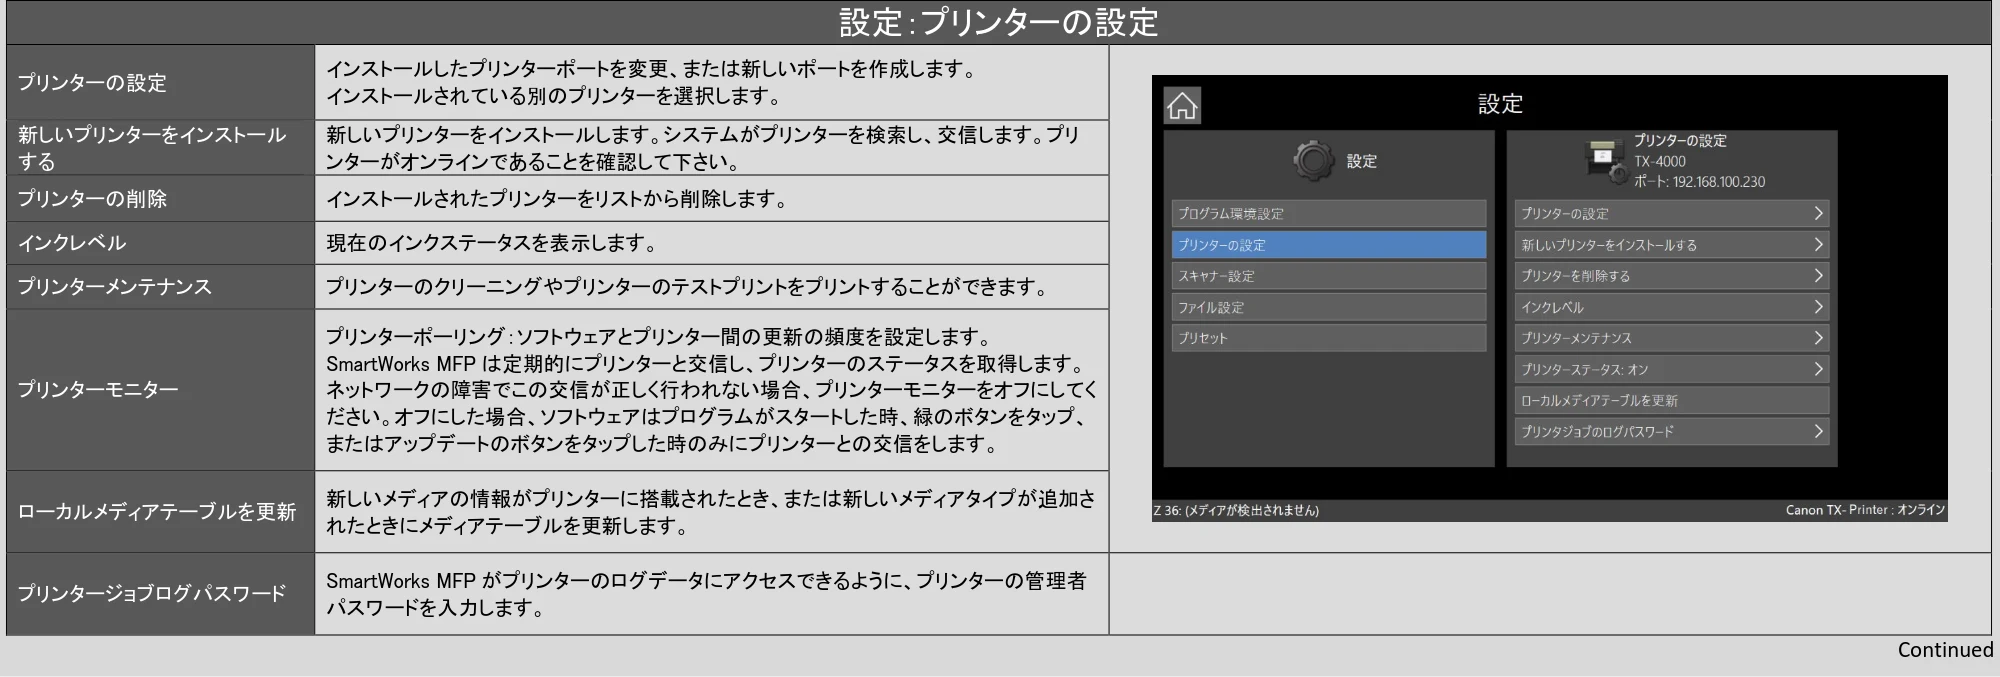
Task: Expand chevron on インクレベル row
Action: coord(1818,307)
